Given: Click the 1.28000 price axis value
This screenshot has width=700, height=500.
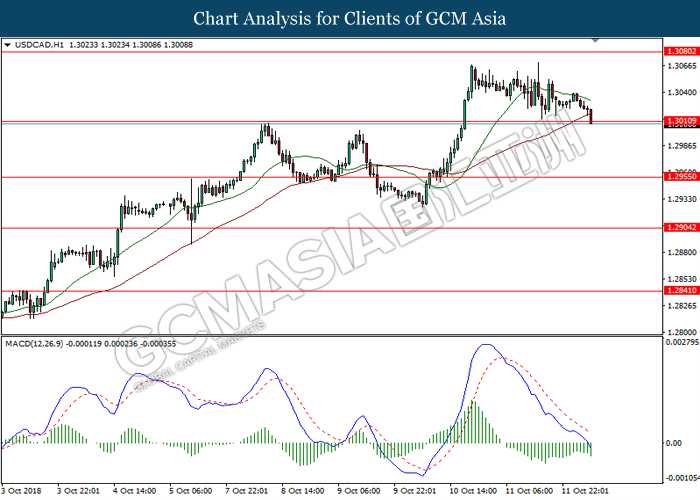Looking at the screenshot, I should coord(682,332).
